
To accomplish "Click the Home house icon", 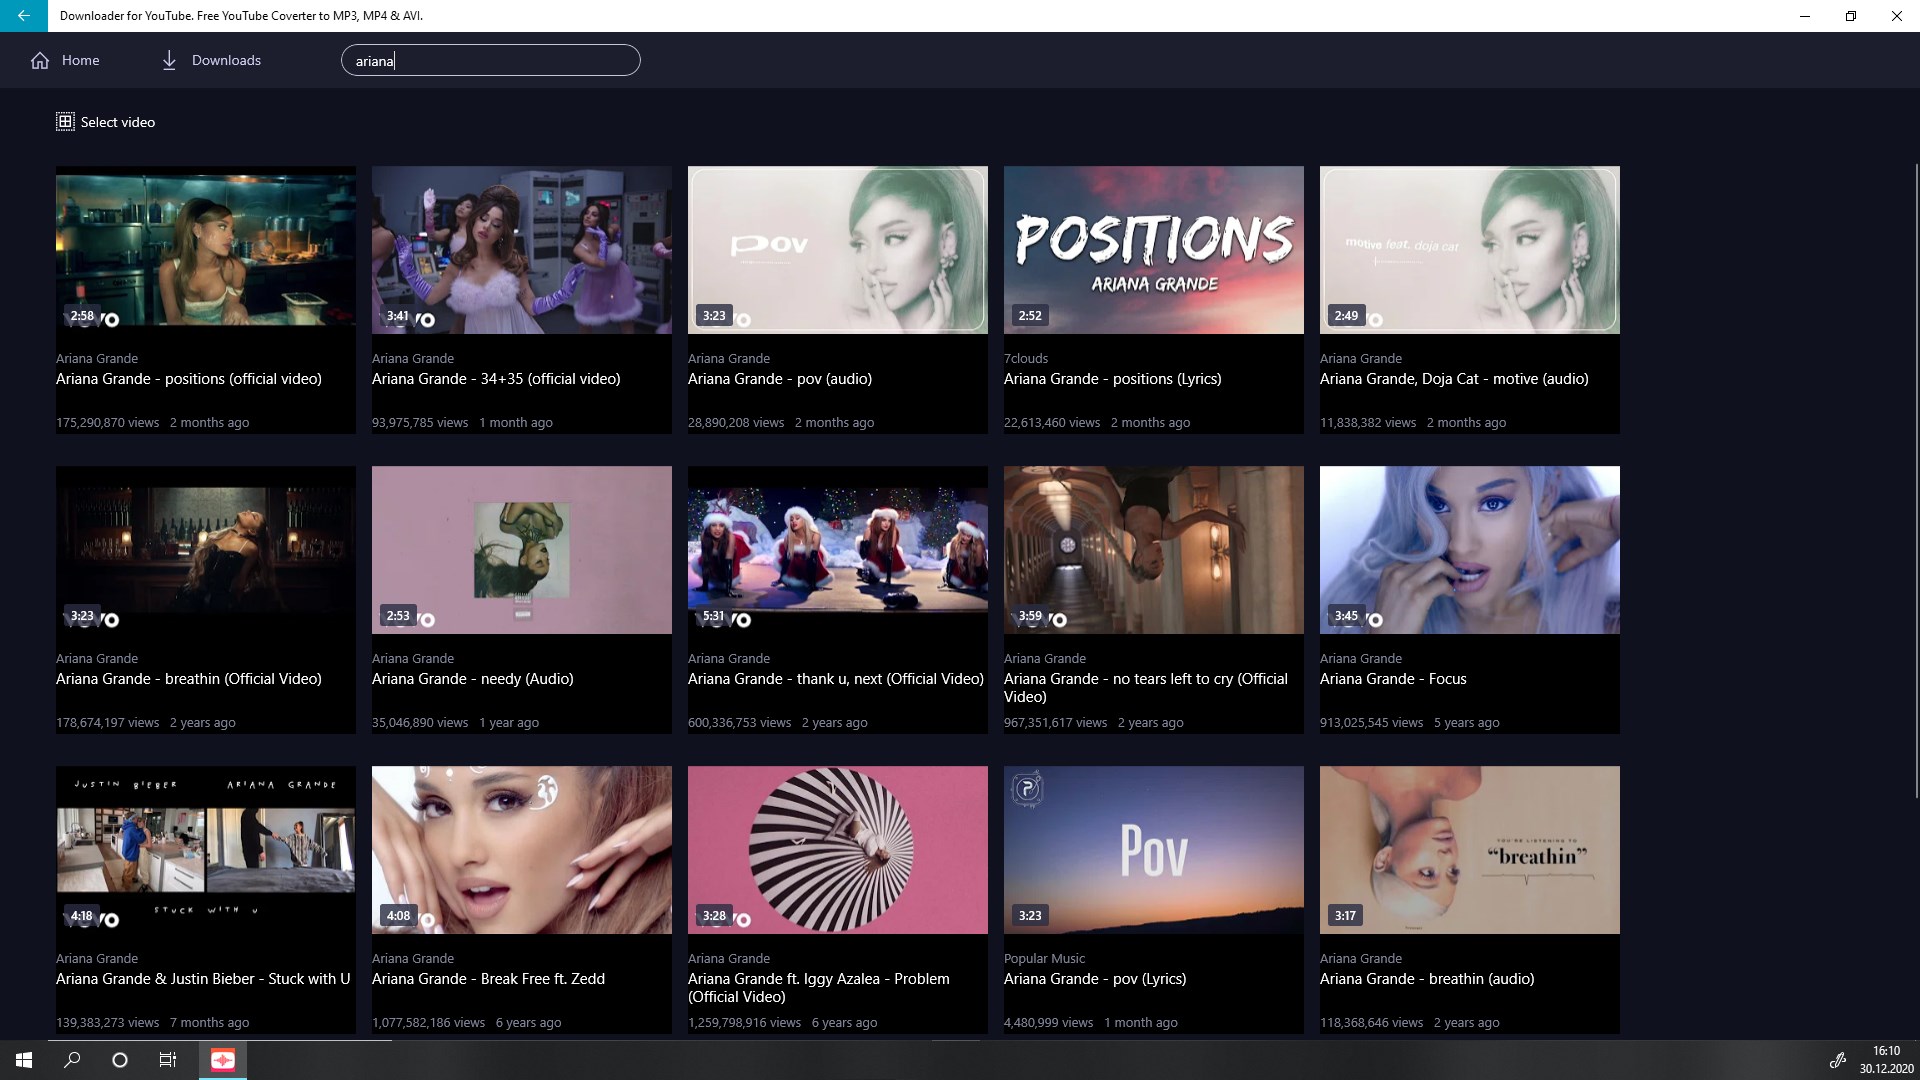I will point(40,61).
